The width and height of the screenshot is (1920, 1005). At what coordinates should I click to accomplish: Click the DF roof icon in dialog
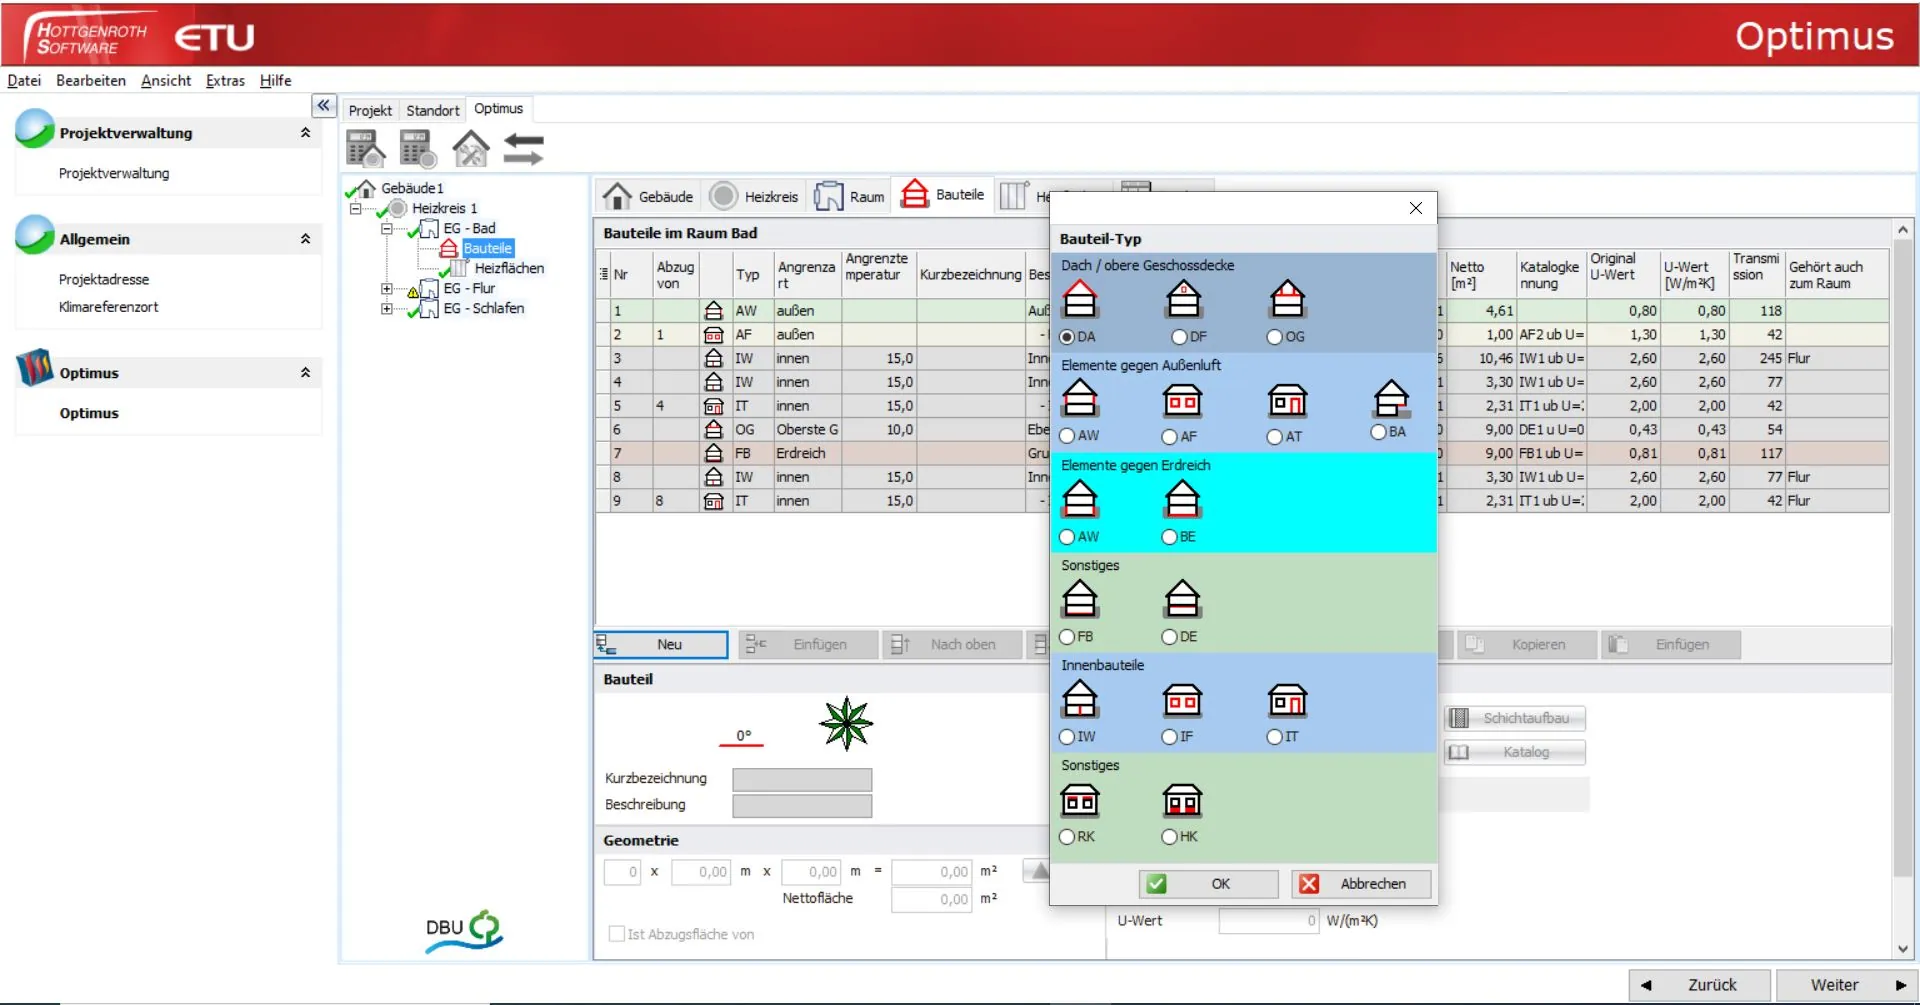coord(1183,300)
